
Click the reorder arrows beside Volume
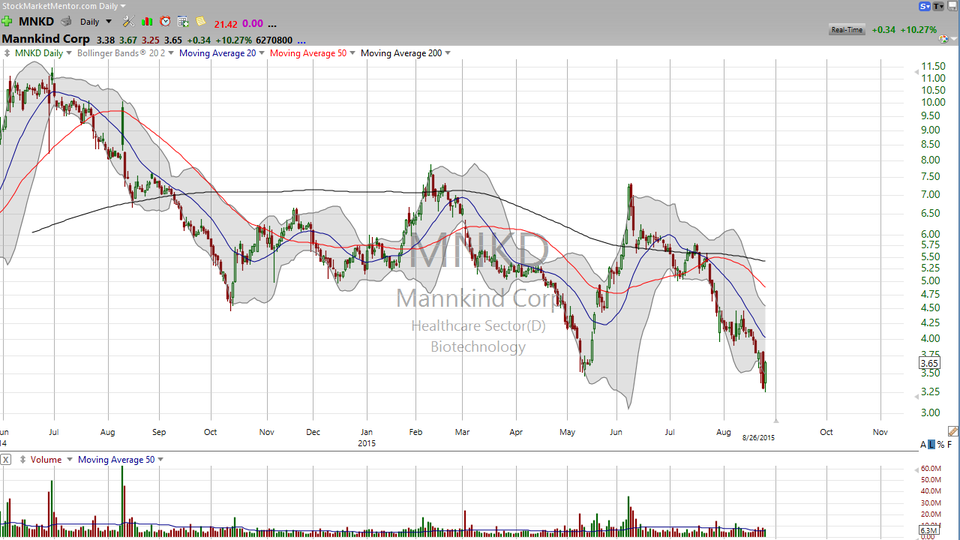click(x=23, y=460)
